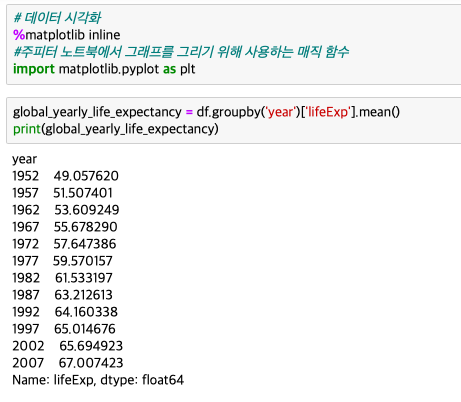461x402 pixels.
Task: Click the '#주피터 노트북에서' magic function comment
Action: click(x=181, y=52)
